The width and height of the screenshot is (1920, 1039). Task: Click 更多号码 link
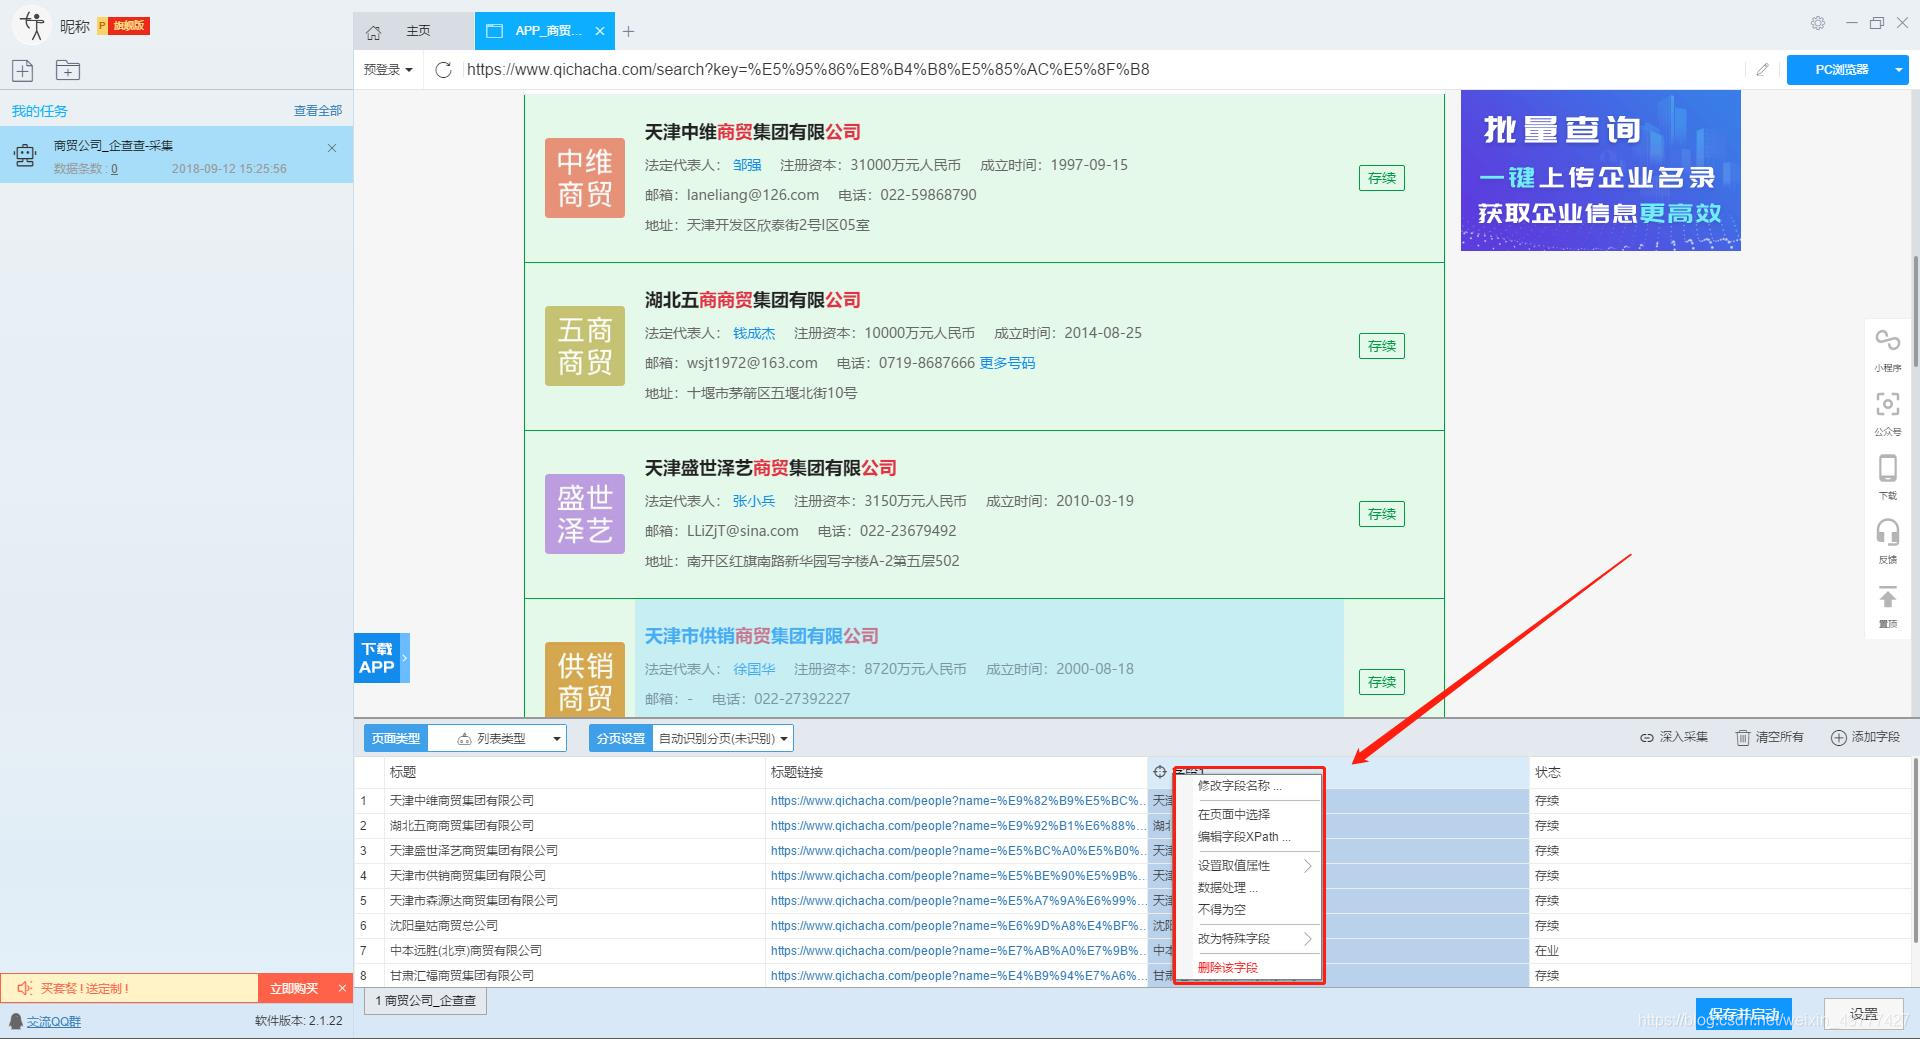[x=1007, y=363]
